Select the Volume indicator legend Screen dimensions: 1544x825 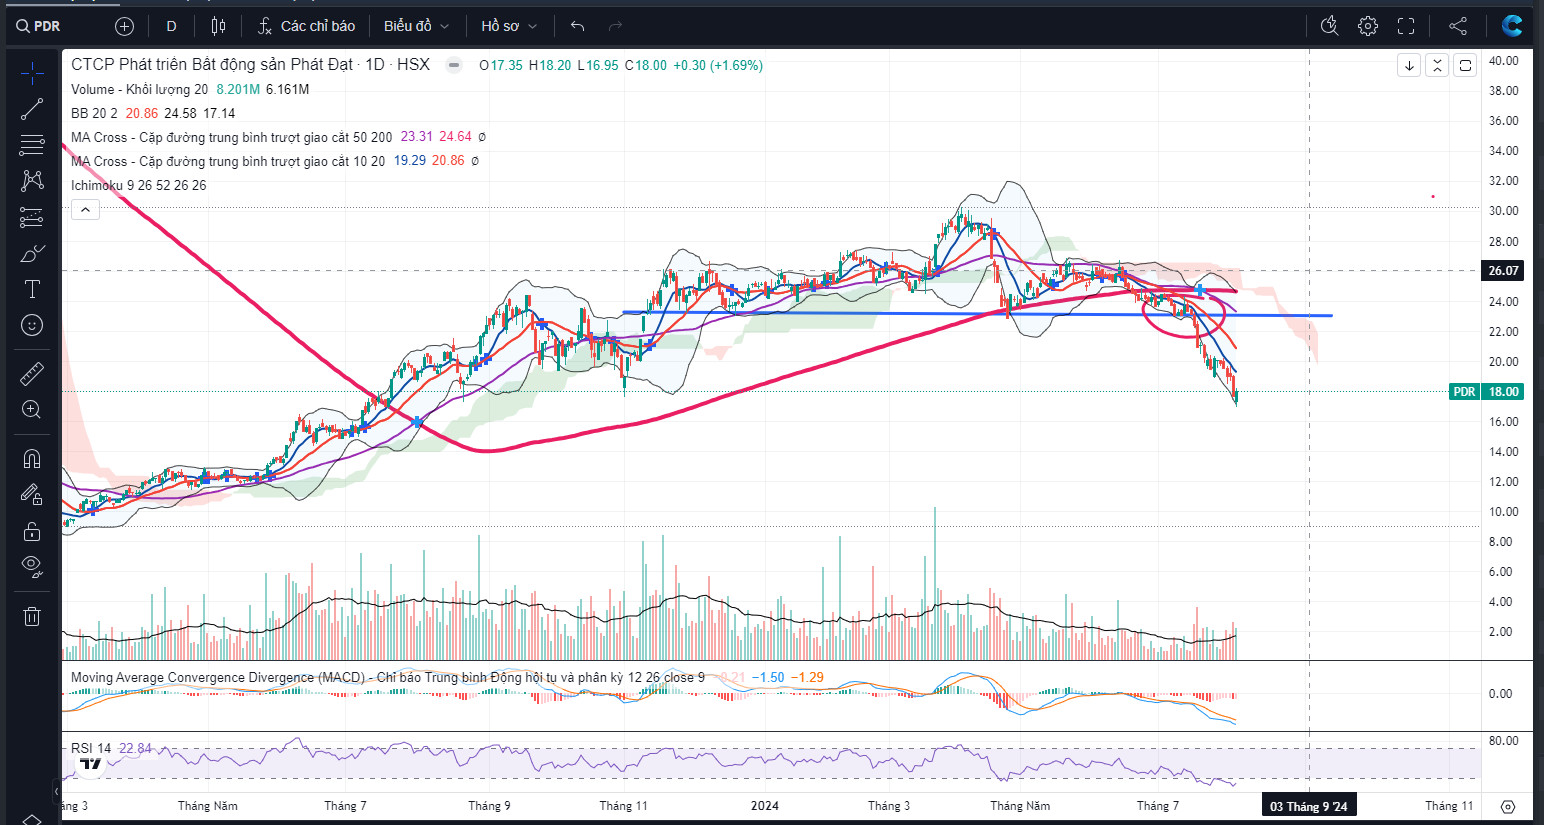(x=139, y=89)
